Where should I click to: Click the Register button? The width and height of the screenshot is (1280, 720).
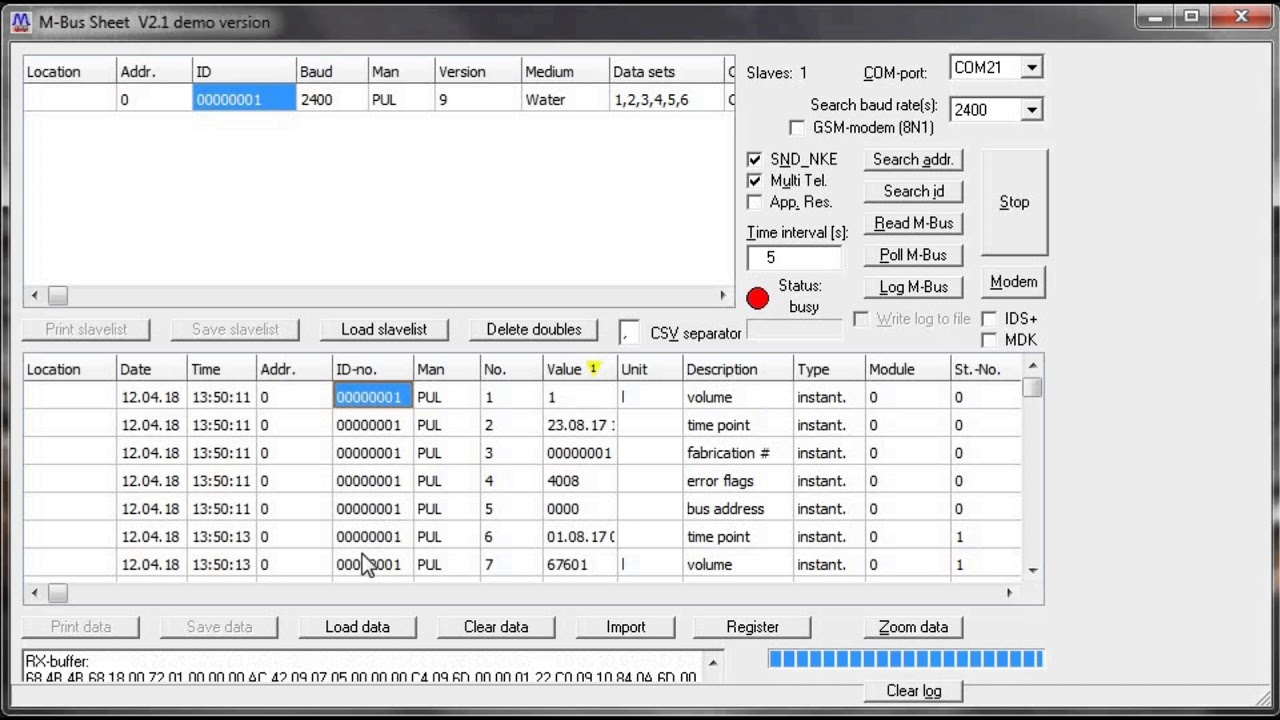(x=753, y=627)
